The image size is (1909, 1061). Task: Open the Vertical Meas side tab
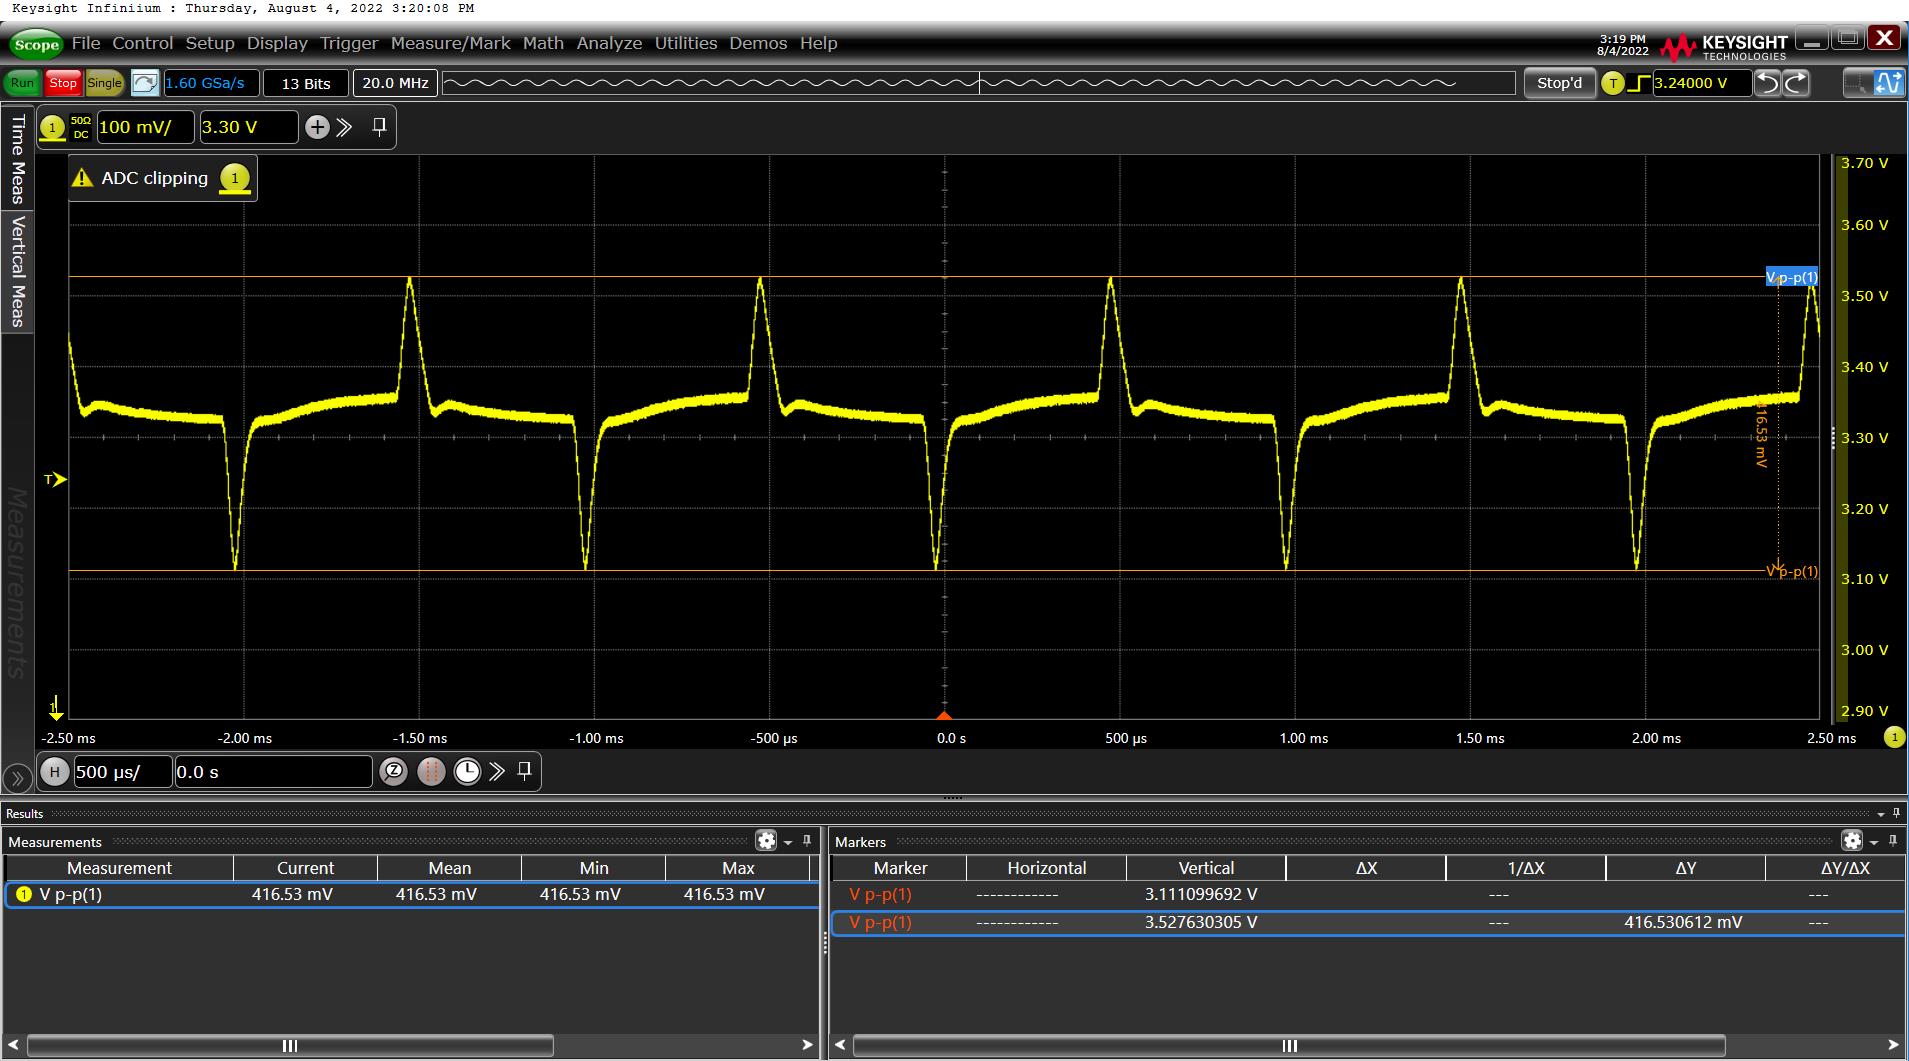[17, 271]
